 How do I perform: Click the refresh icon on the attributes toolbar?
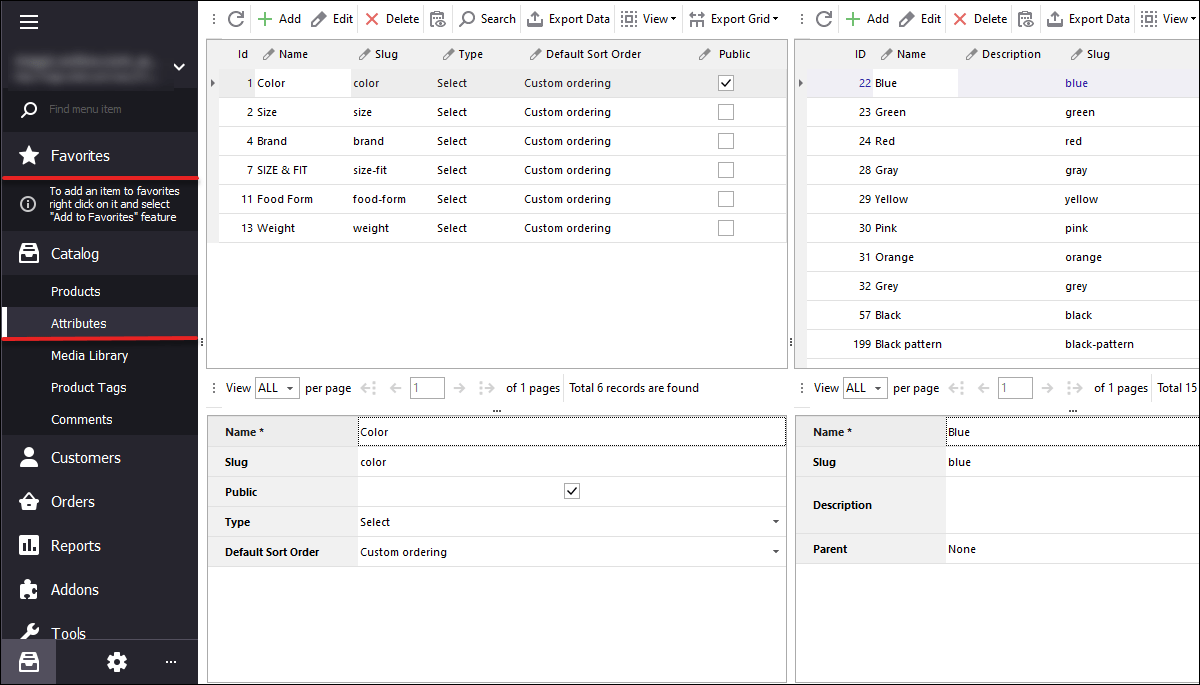pyautogui.click(x=236, y=18)
